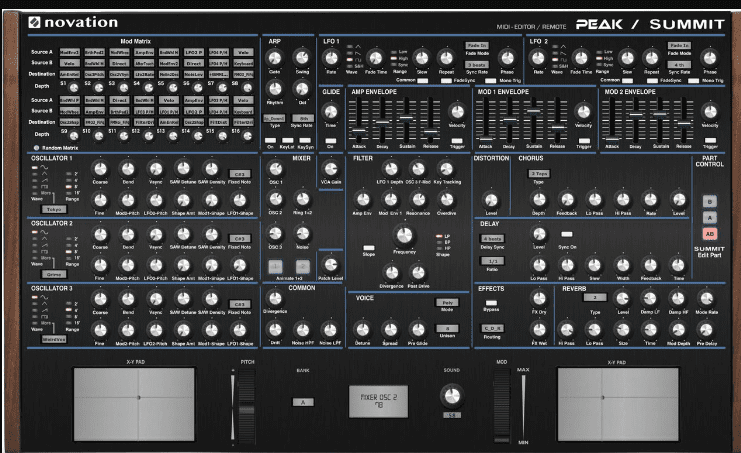Click the right X-Y pad
Screen dimensions: 741x453
coord(618,404)
